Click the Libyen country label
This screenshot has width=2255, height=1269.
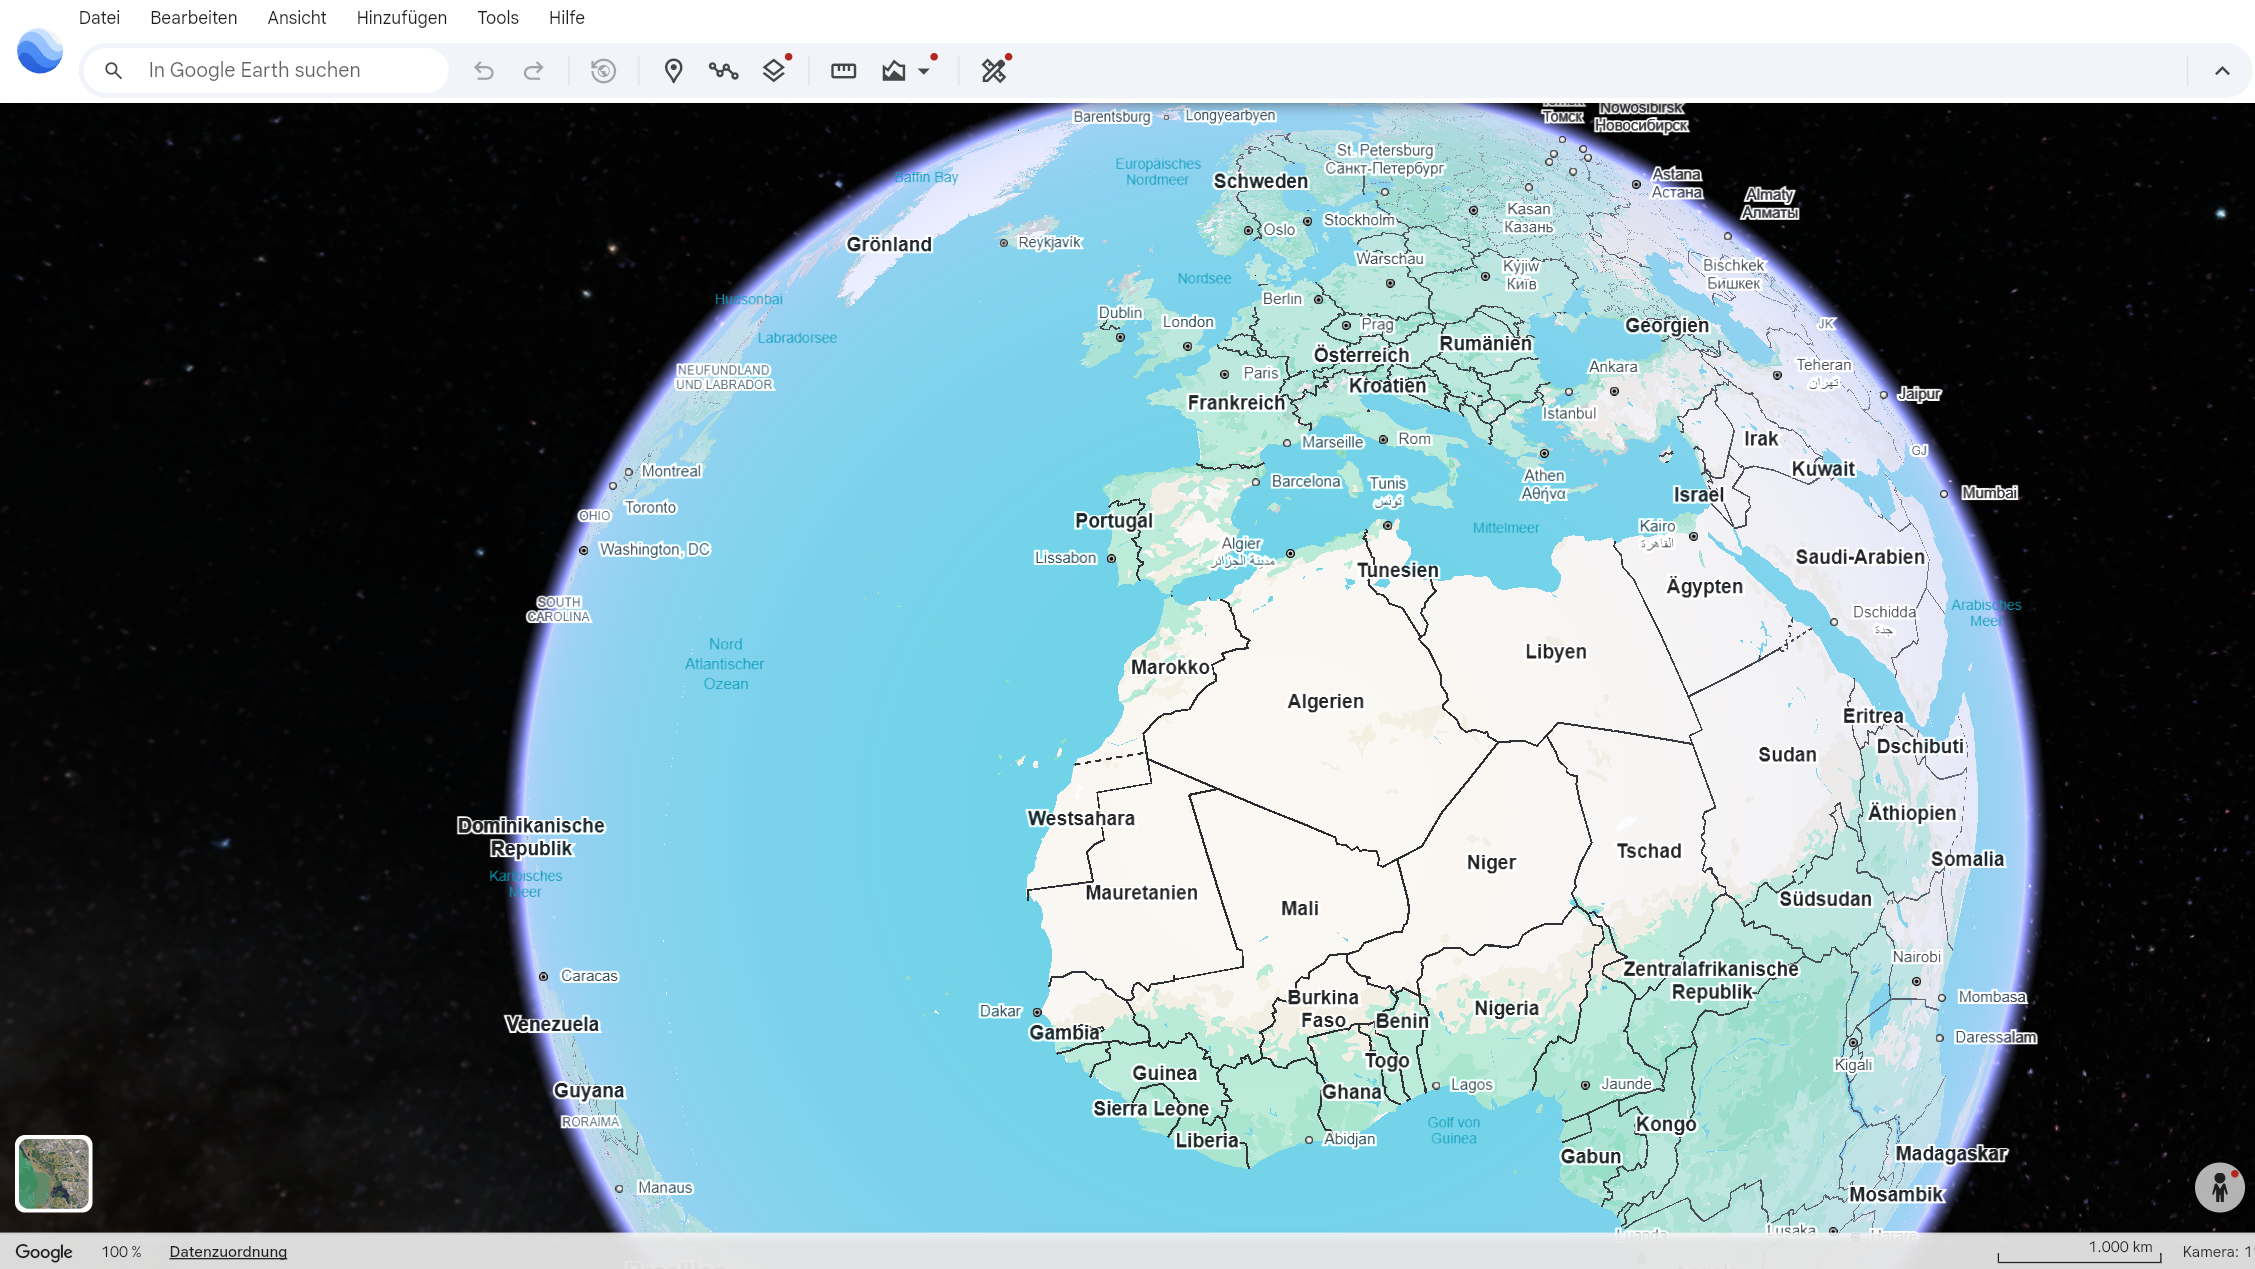(1555, 652)
